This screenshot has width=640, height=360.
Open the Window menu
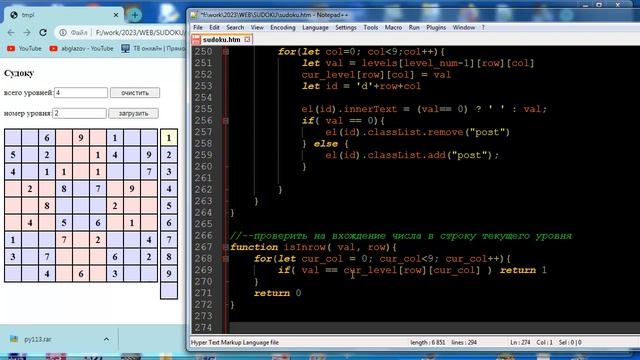[x=464, y=27]
